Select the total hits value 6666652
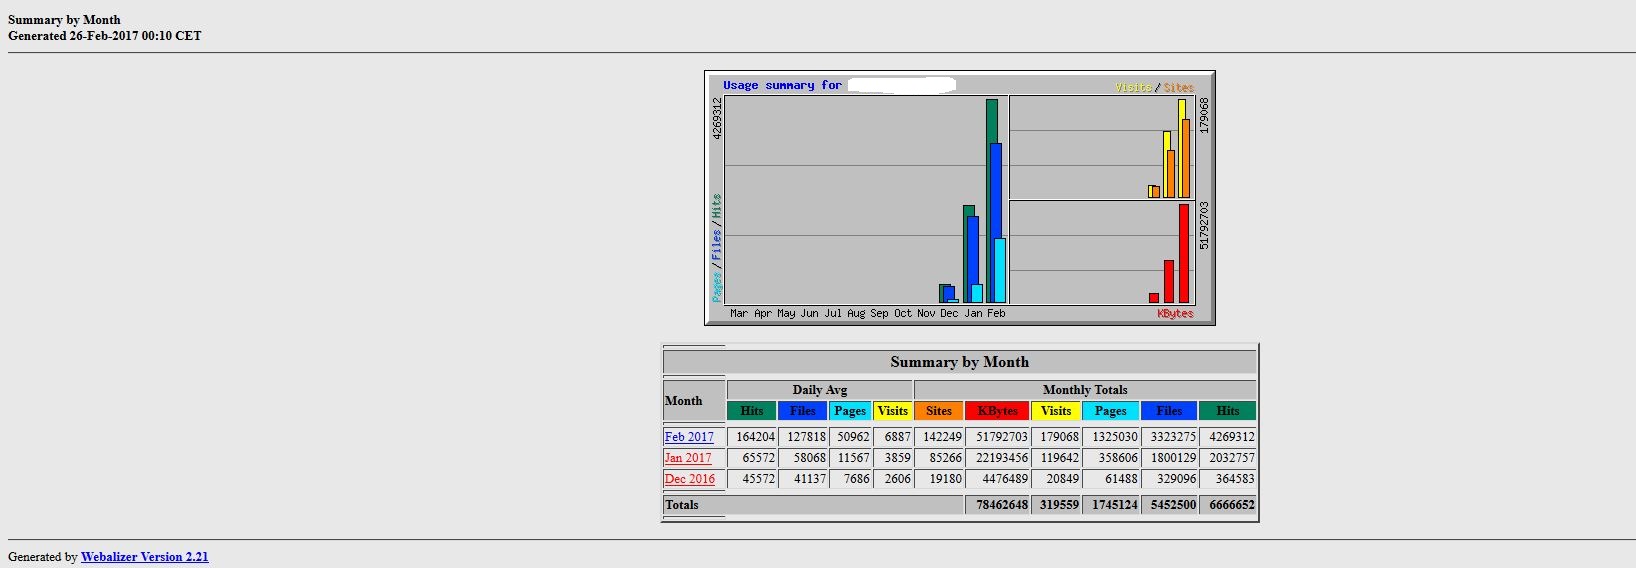This screenshot has width=1636, height=568. (1232, 505)
